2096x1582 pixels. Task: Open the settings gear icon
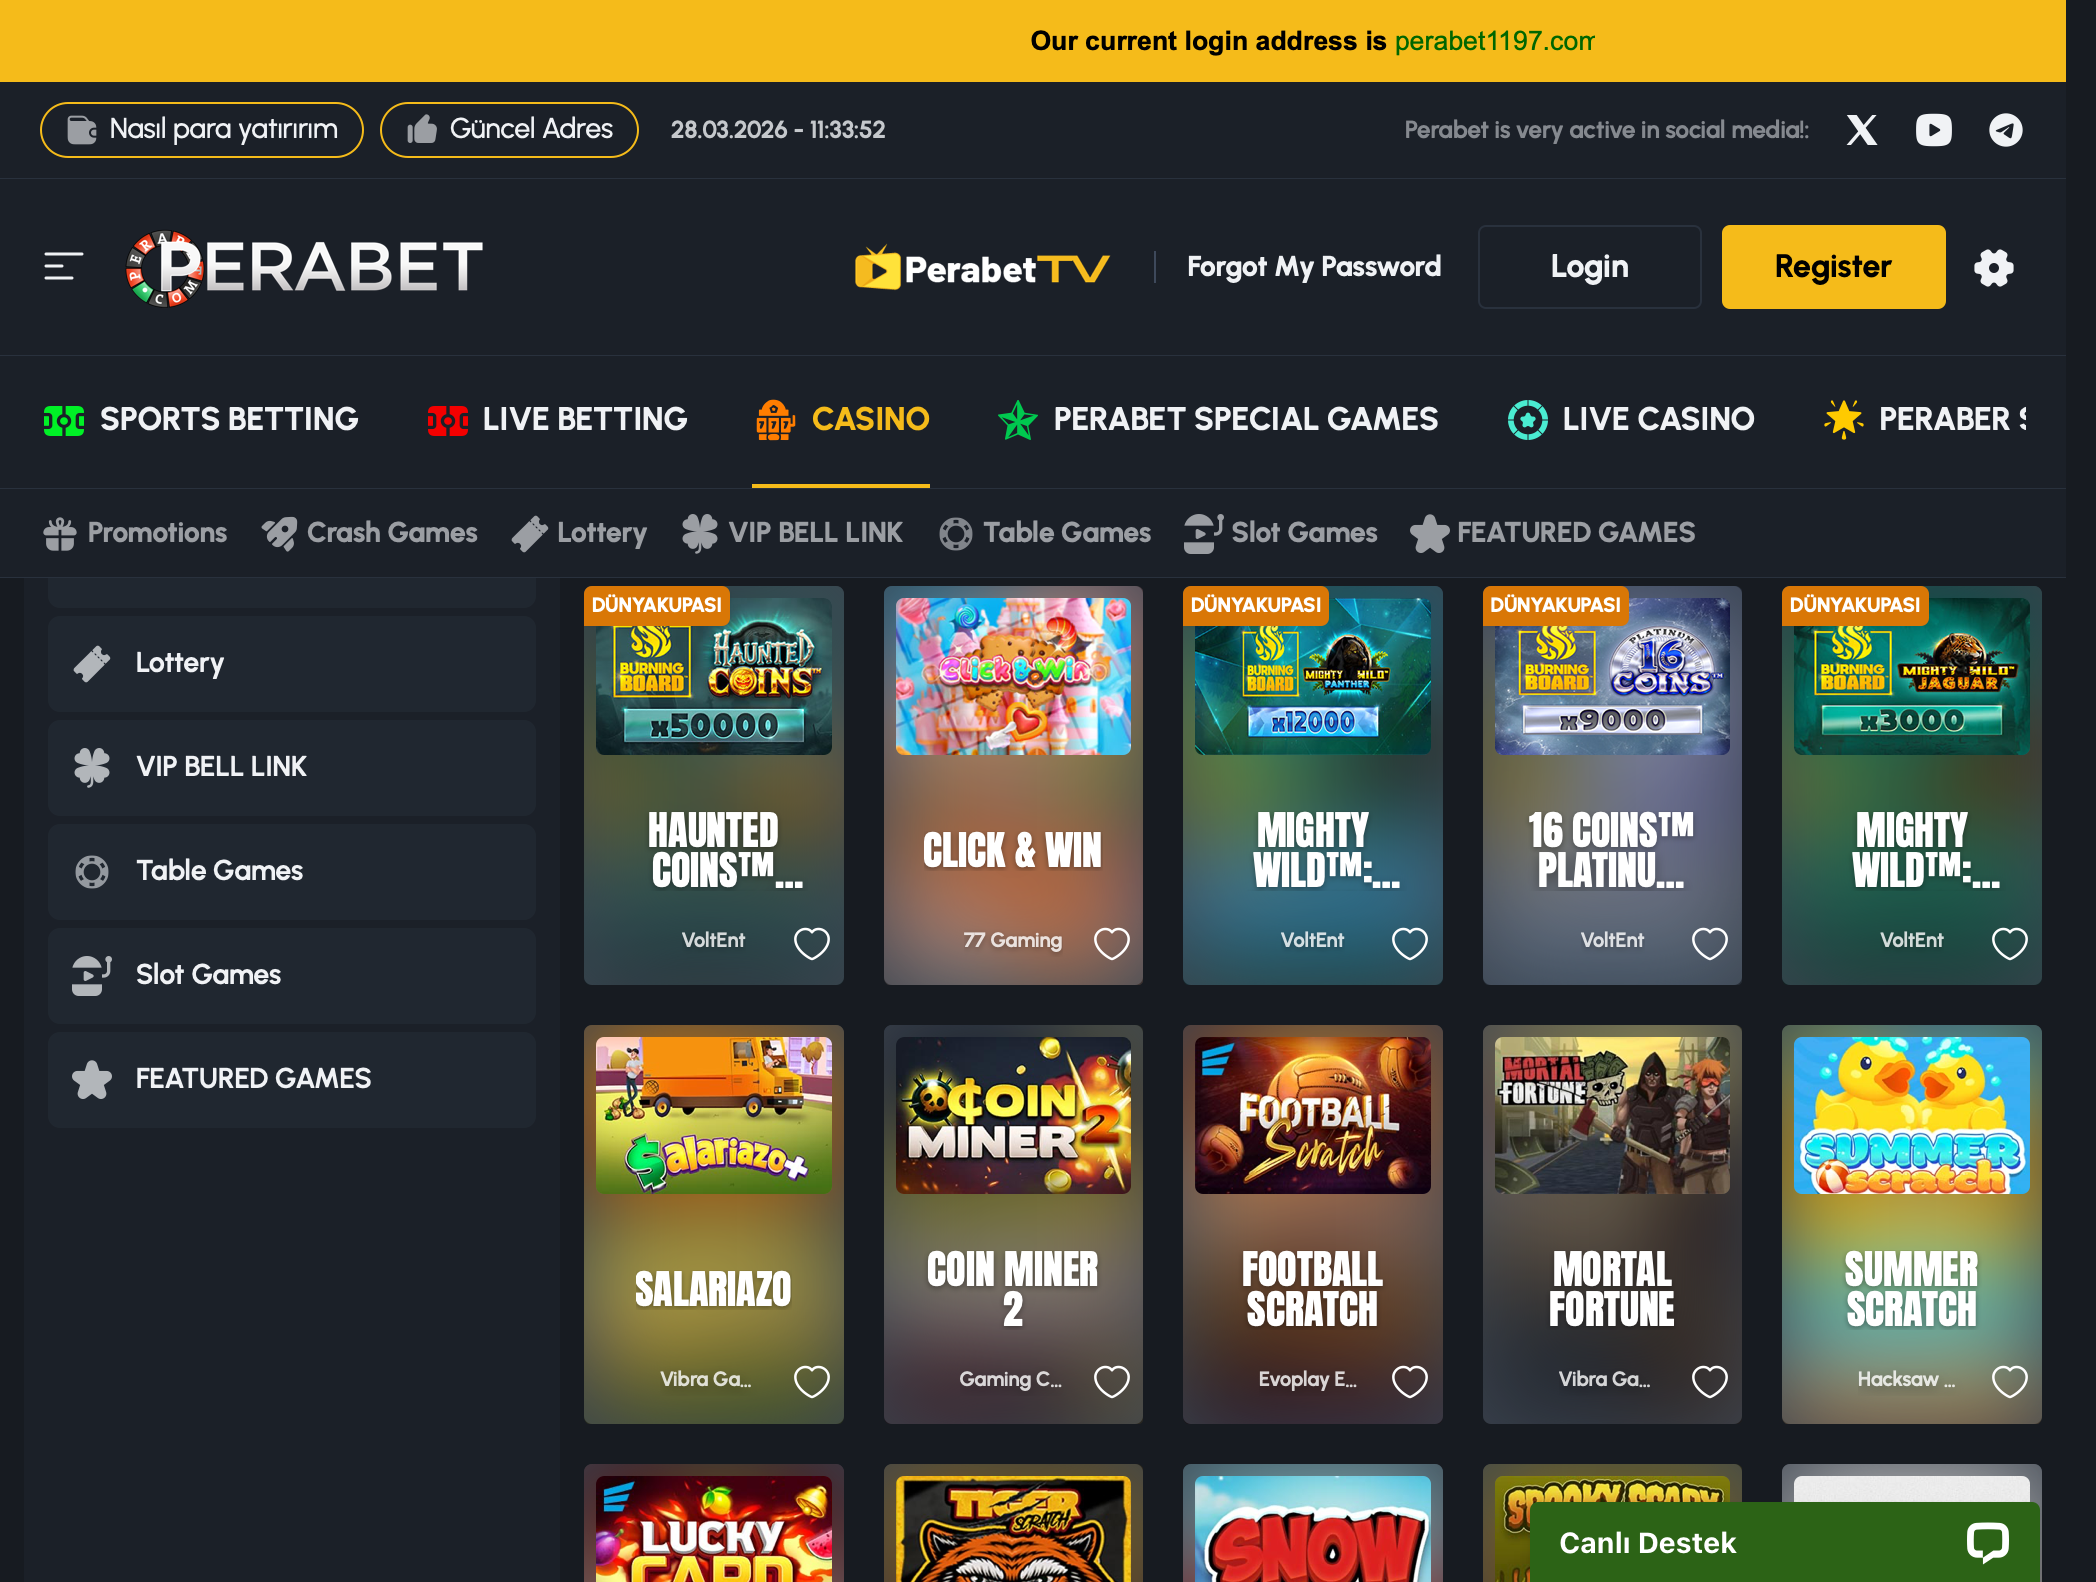[1994, 267]
